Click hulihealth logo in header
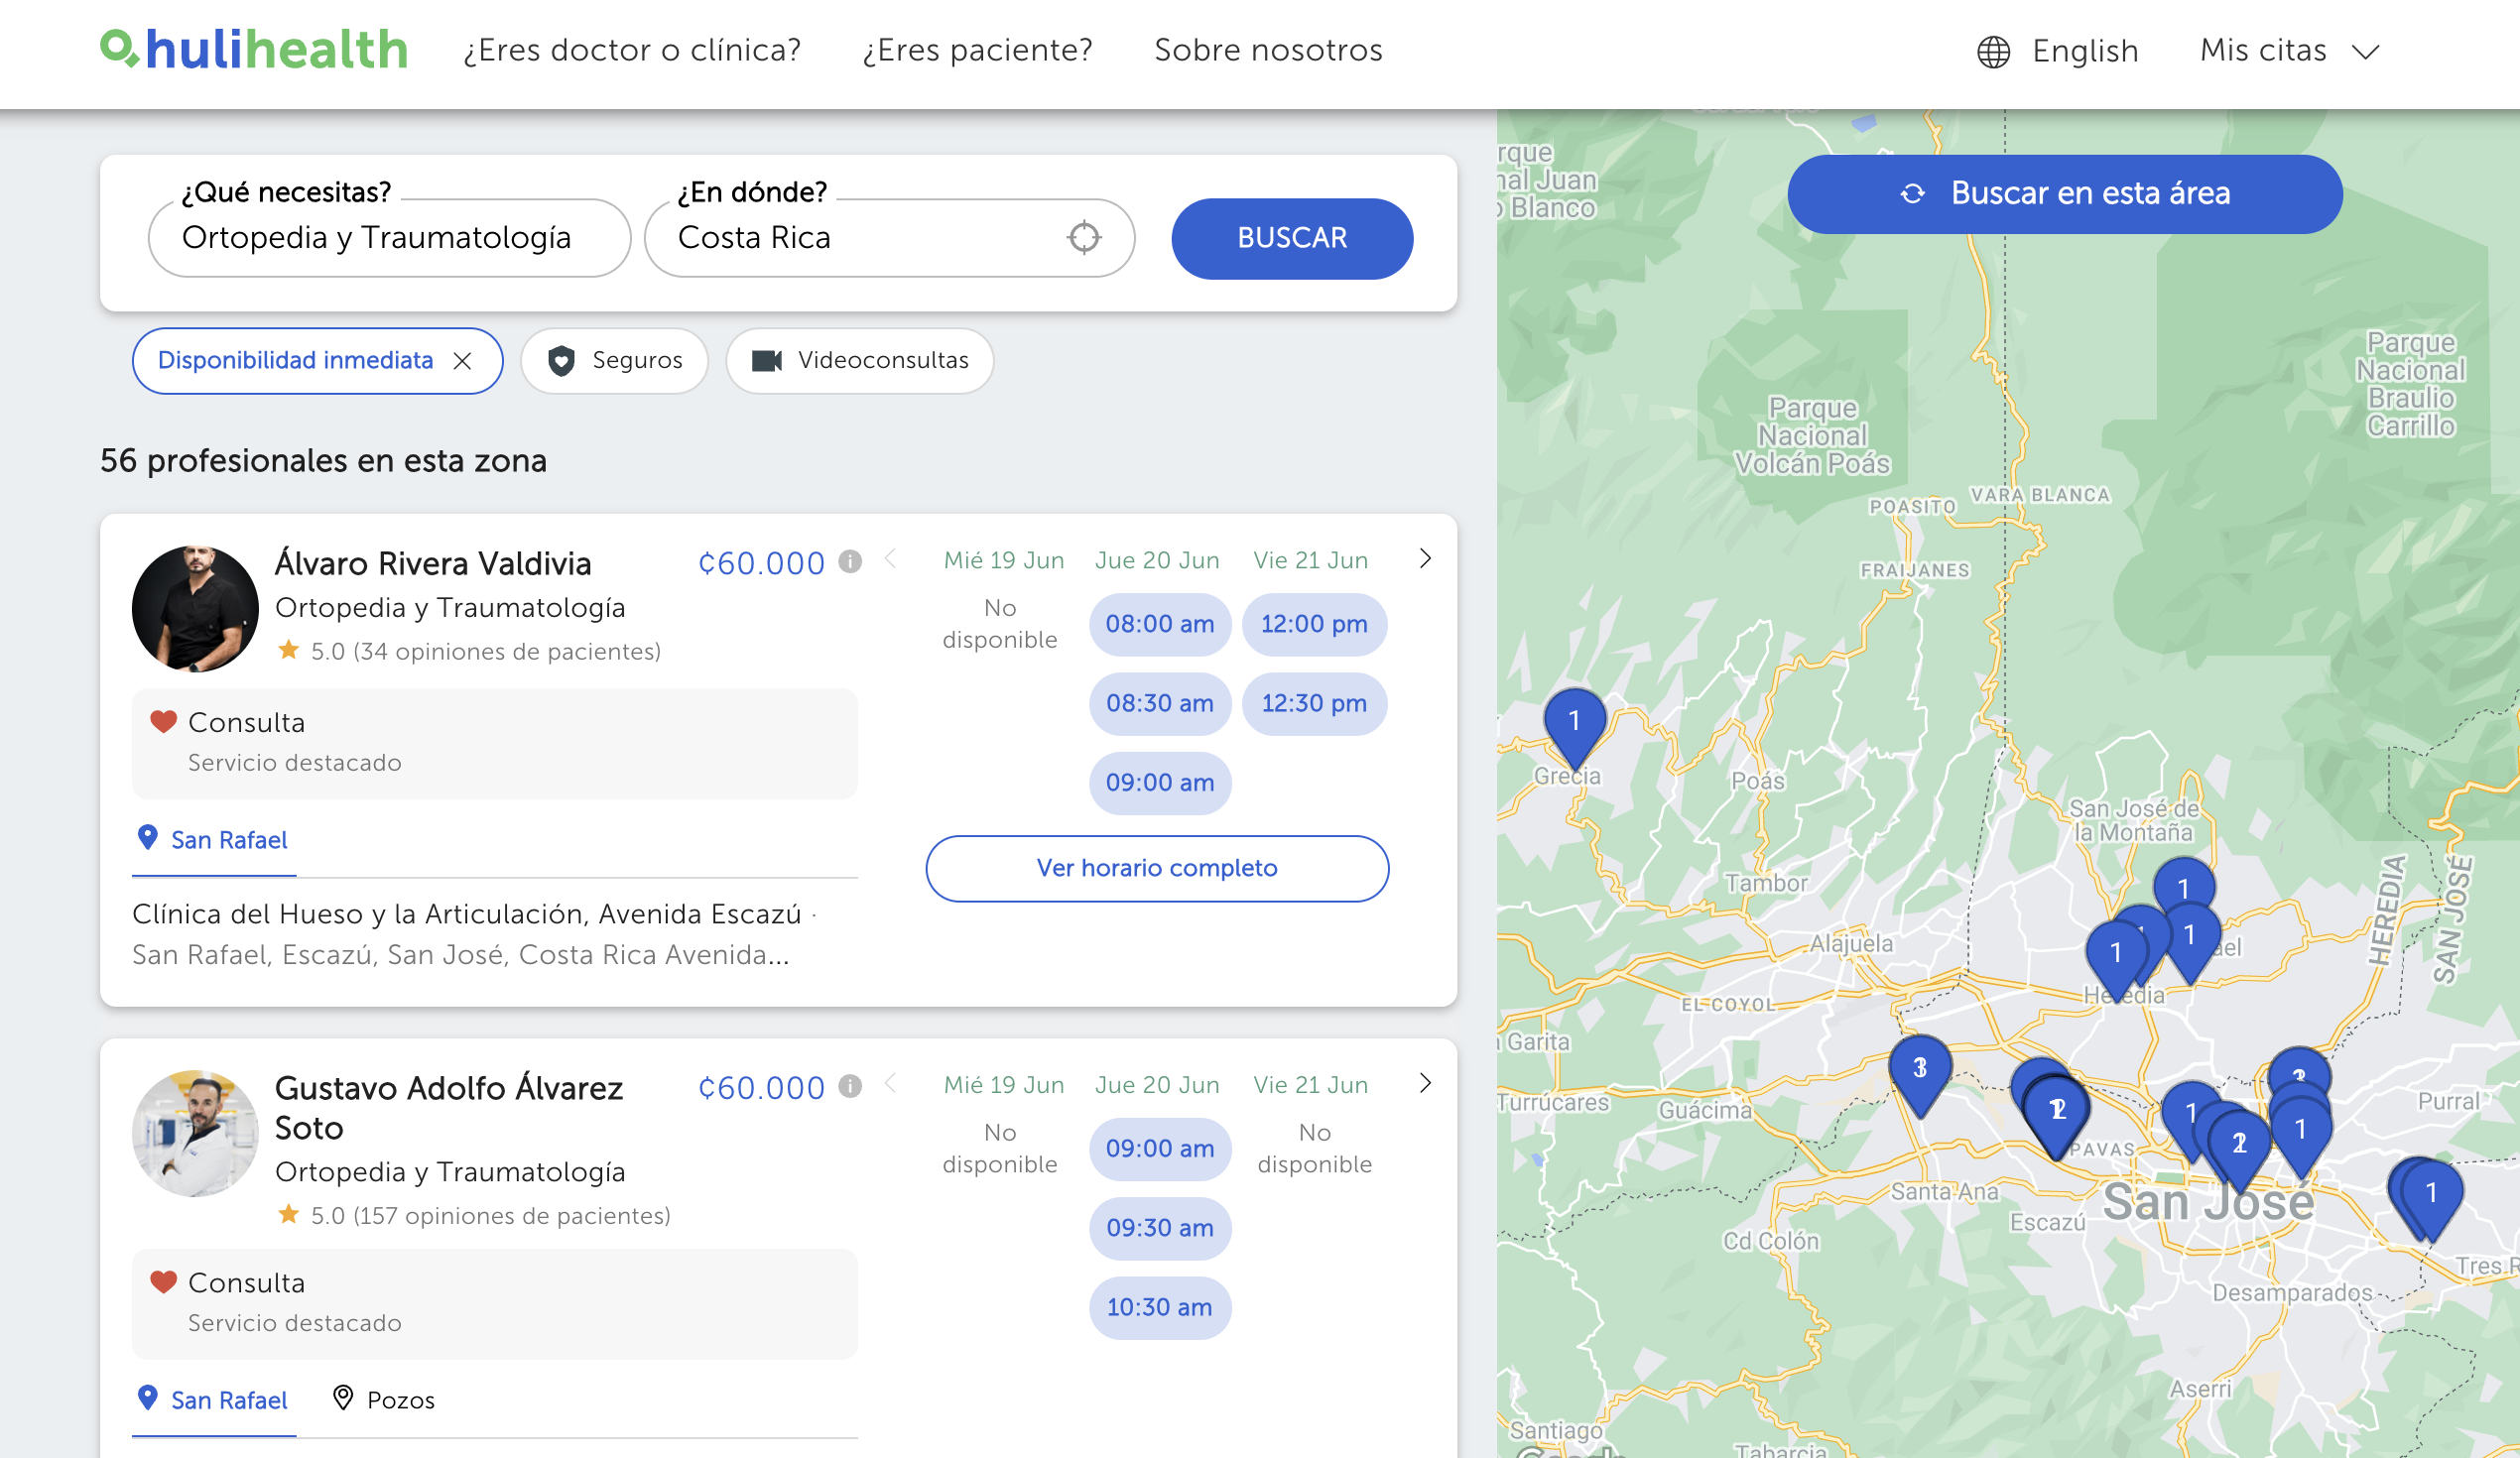The image size is (2520, 1458). 254,49
